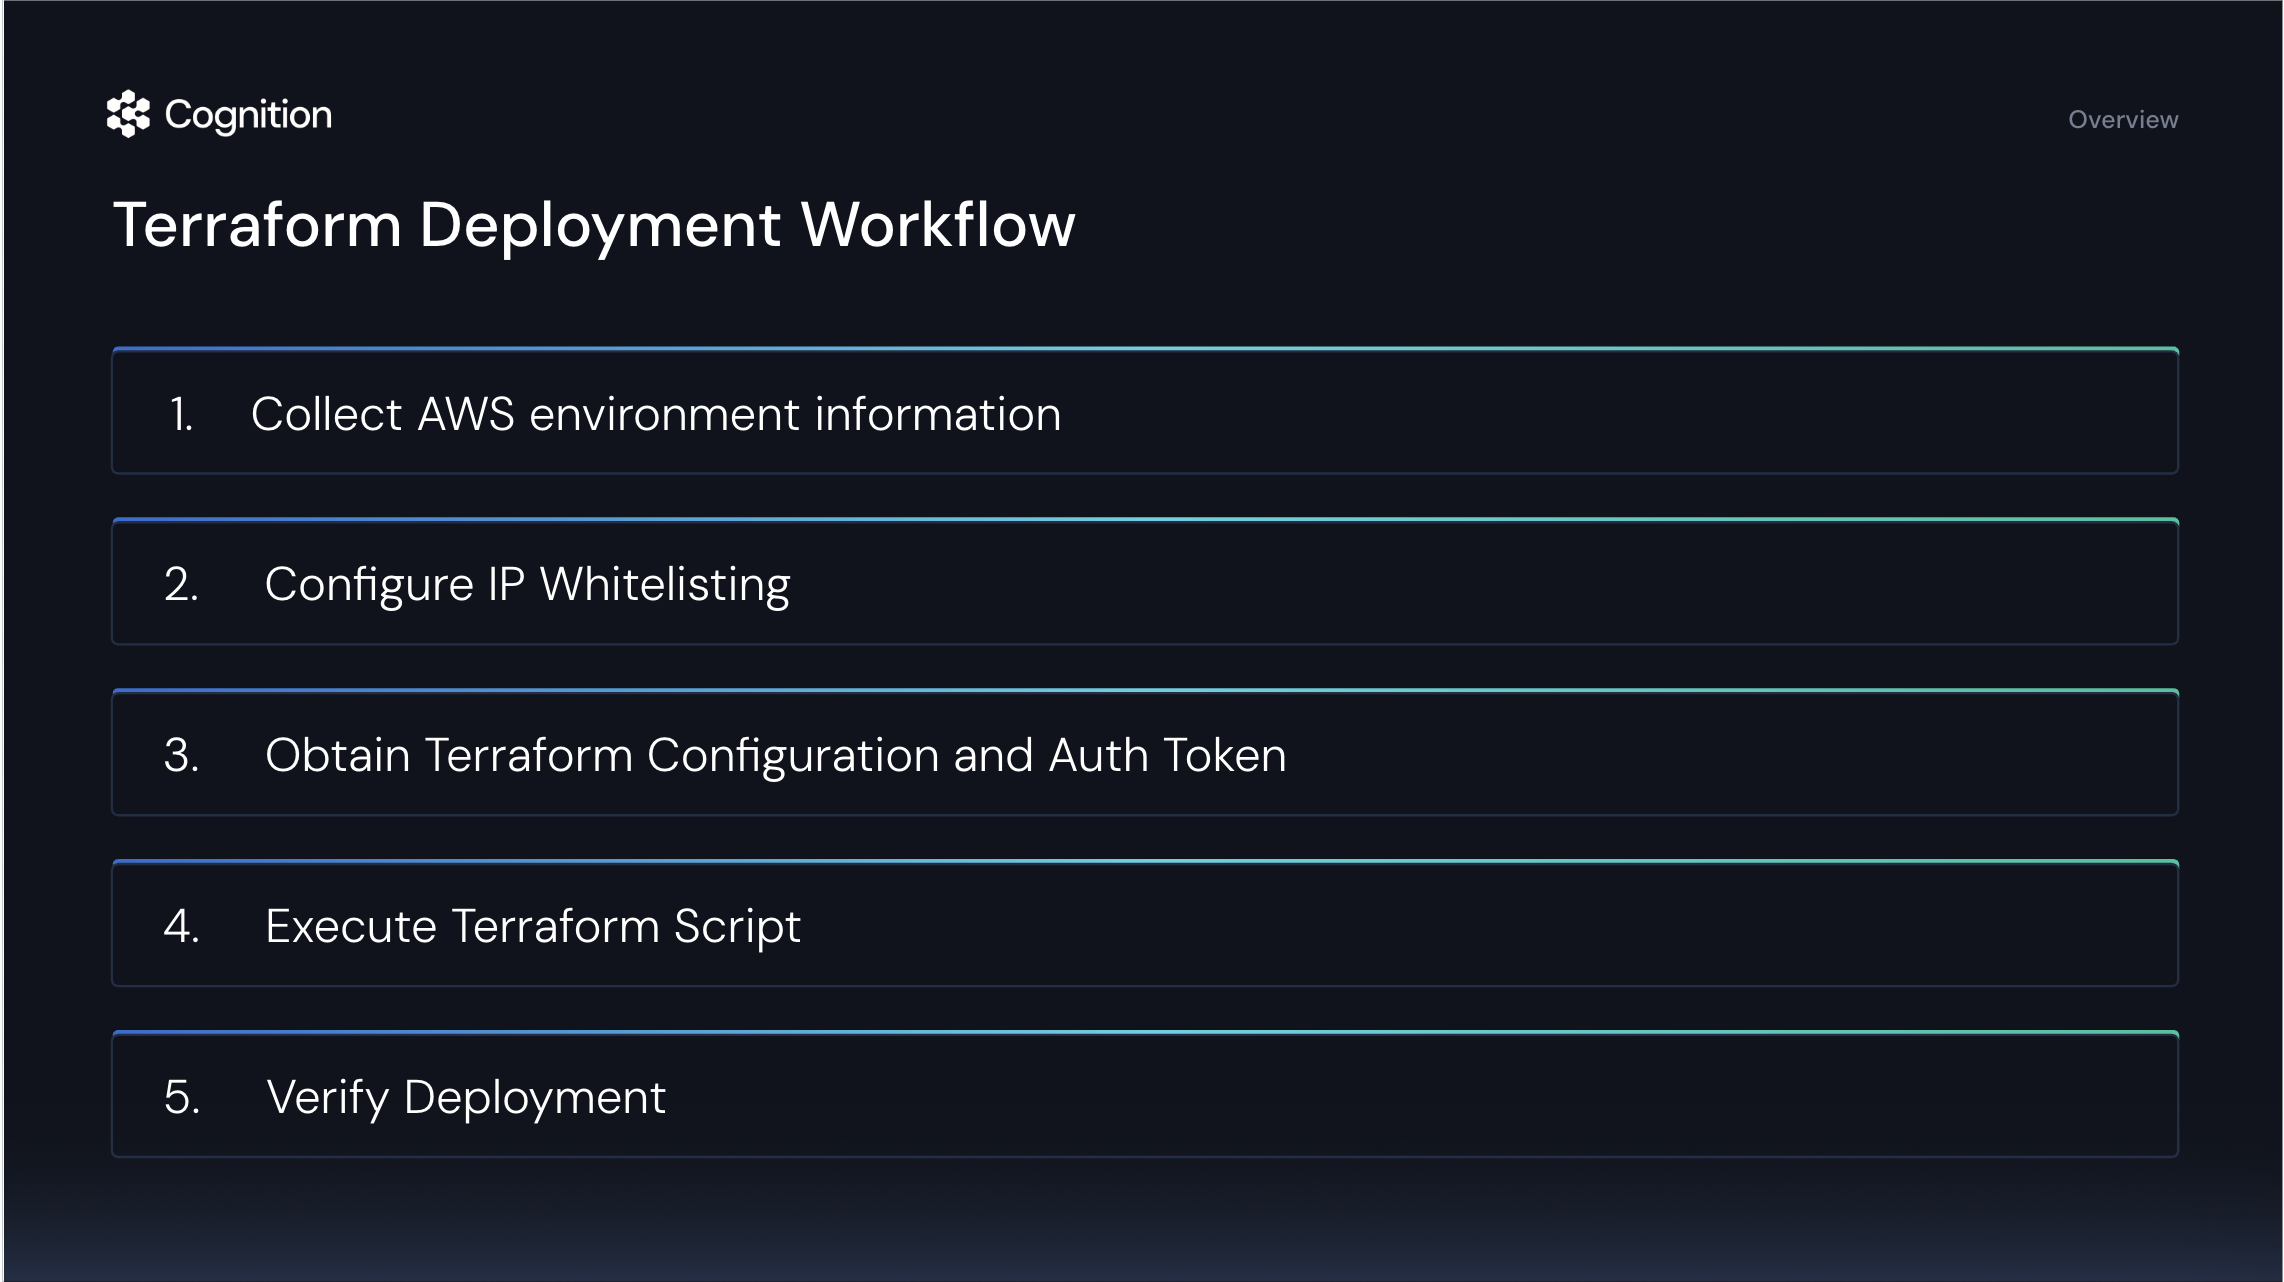Click the number 3. list marker
2284x1282 pixels.
182,755
